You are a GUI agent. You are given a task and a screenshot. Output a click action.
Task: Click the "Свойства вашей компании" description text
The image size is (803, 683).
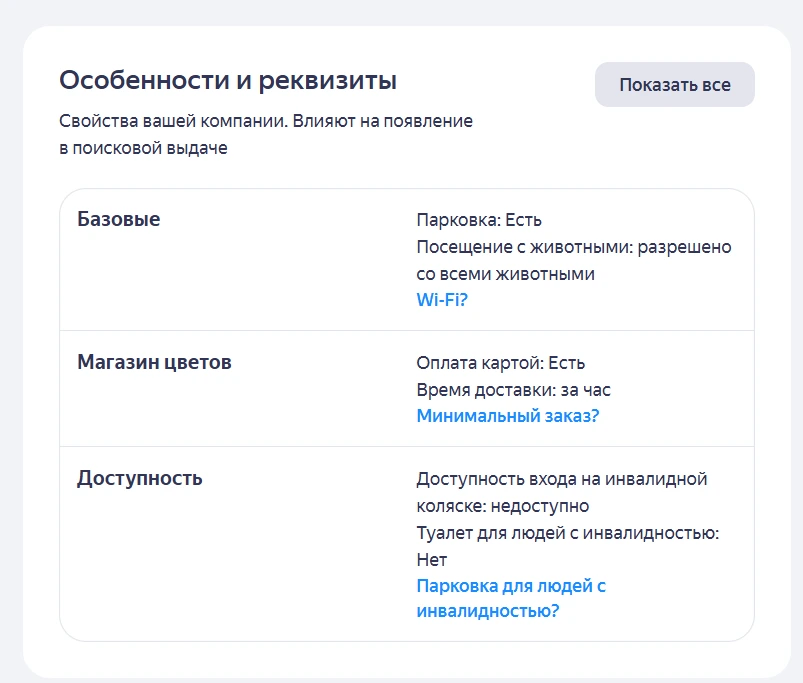(x=266, y=134)
